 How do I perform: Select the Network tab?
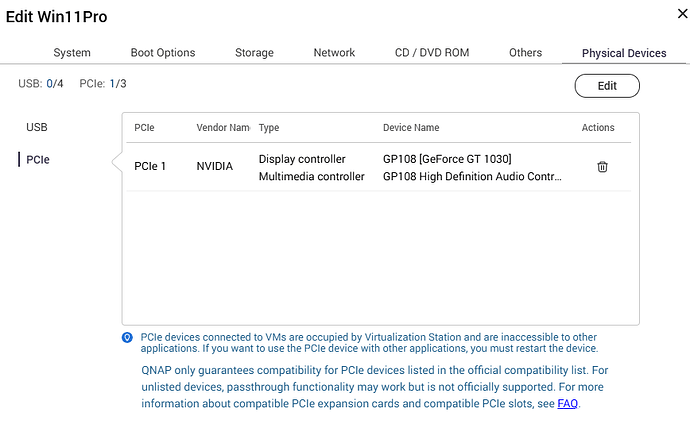tap(334, 52)
